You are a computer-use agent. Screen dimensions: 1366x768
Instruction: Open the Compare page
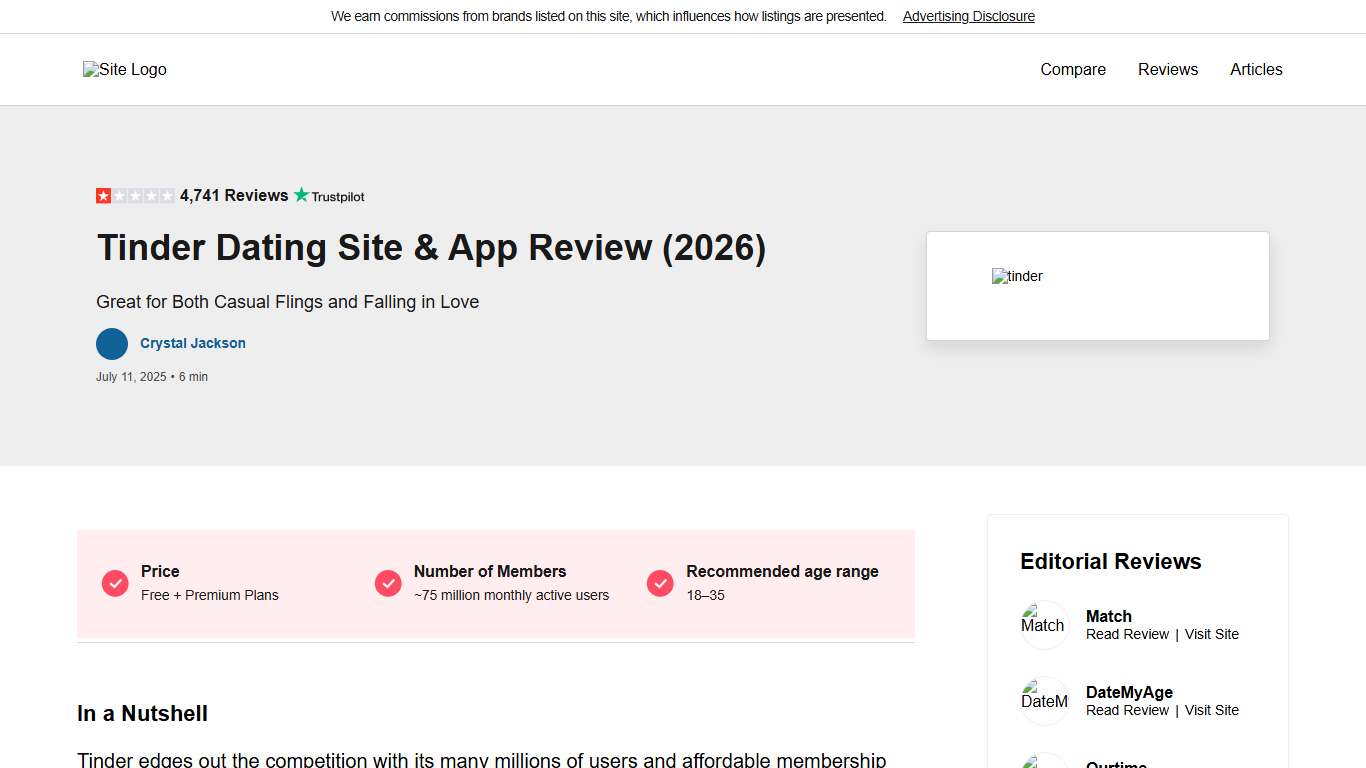click(x=1072, y=69)
